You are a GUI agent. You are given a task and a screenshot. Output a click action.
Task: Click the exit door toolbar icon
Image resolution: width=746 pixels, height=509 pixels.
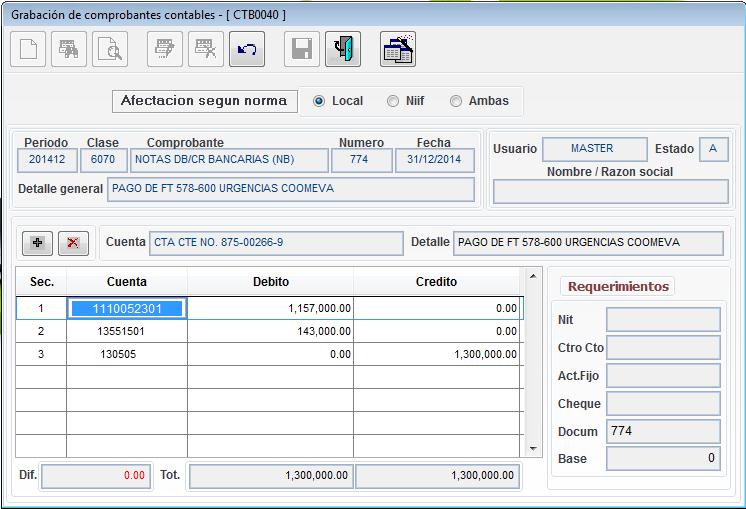tap(343, 49)
